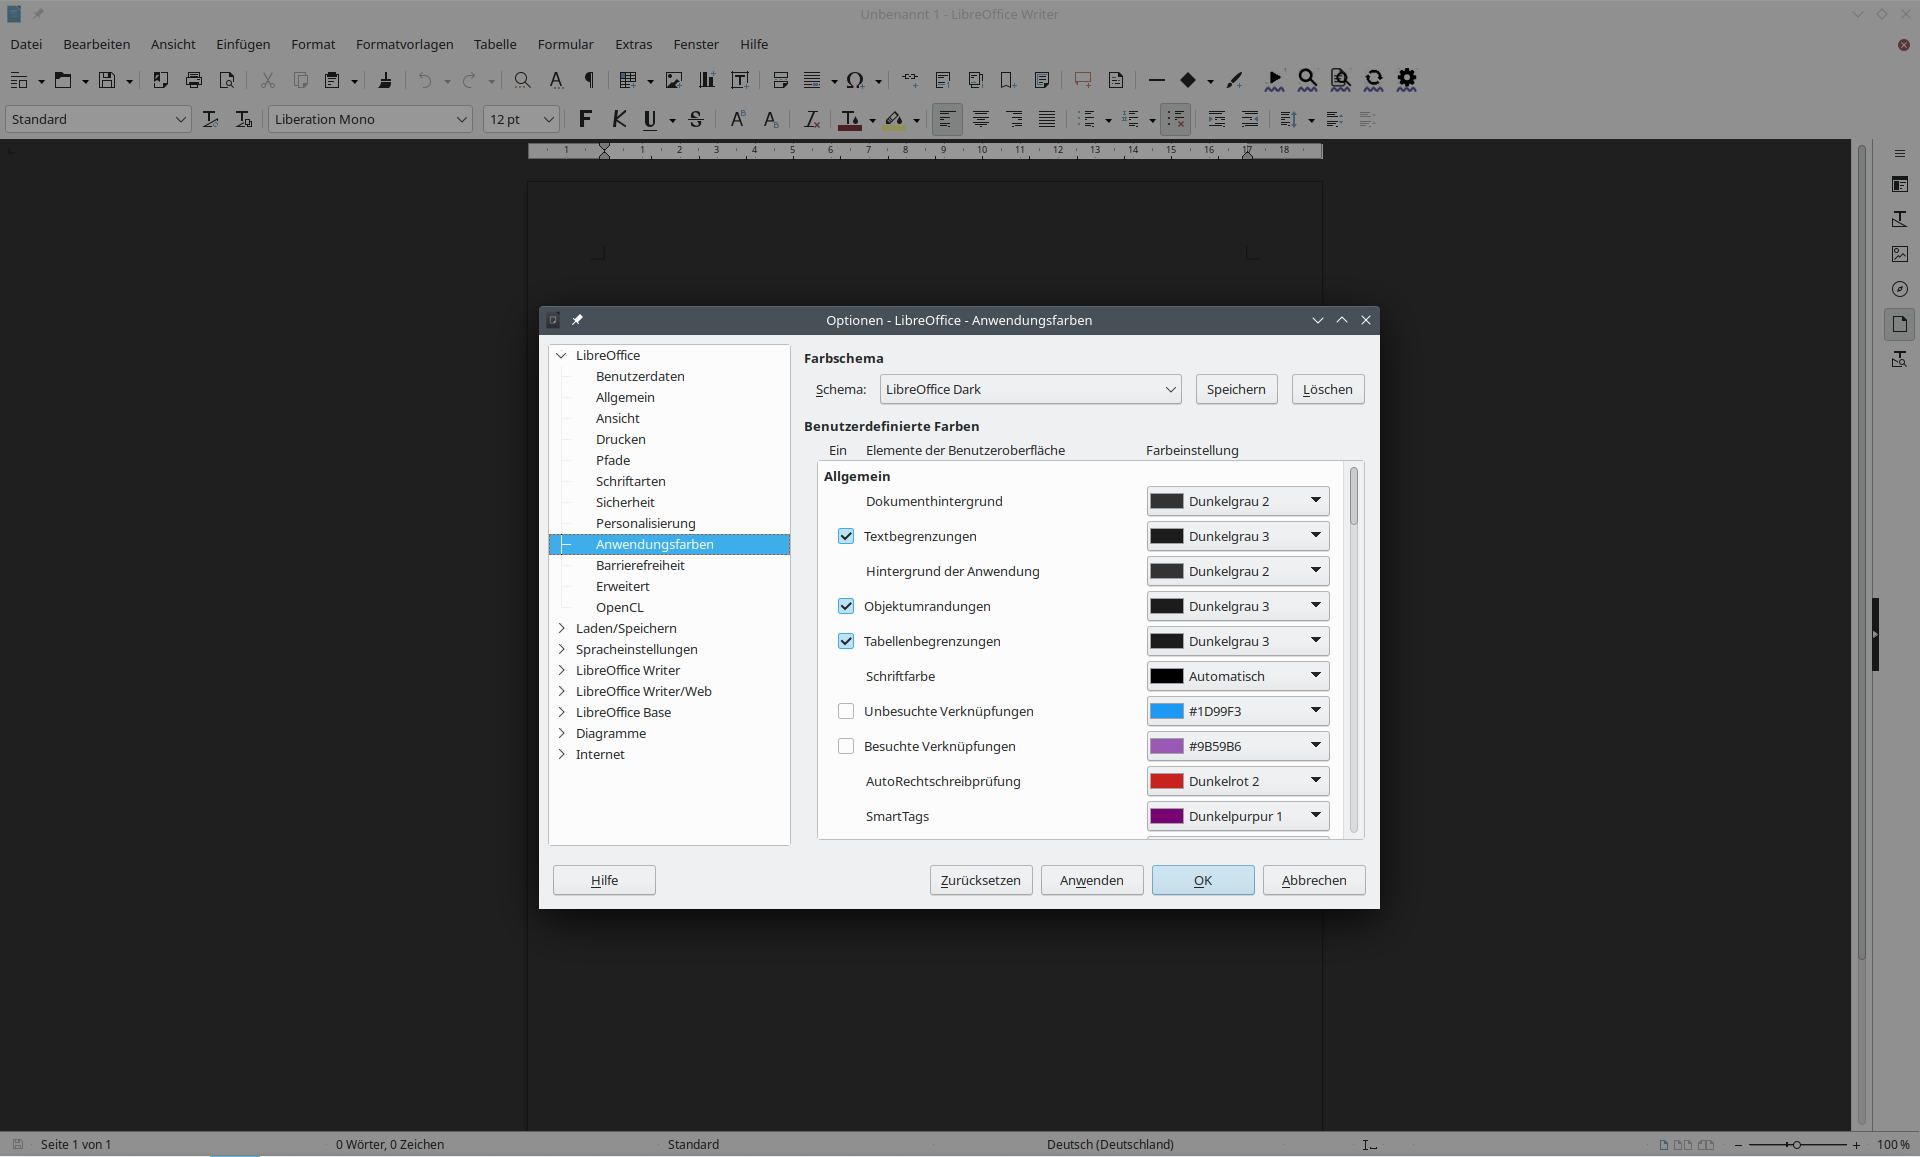This screenshot has width=1920, height=1157.
Task: Open the Extras menu
Action: [x=633, y=44]
